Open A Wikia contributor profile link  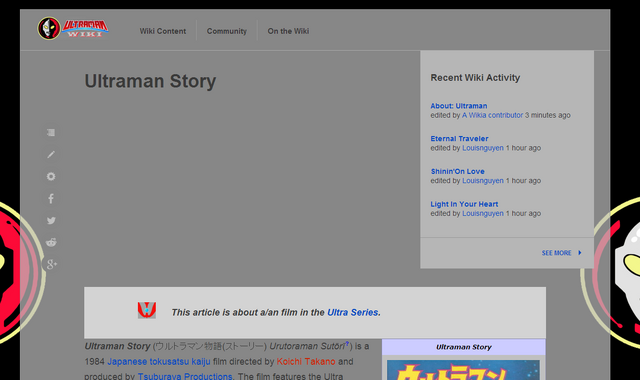click(x=492, y=115)
